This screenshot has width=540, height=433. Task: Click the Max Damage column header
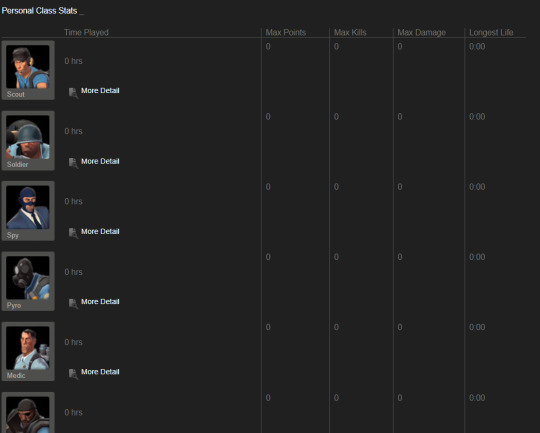click(422, 33)
